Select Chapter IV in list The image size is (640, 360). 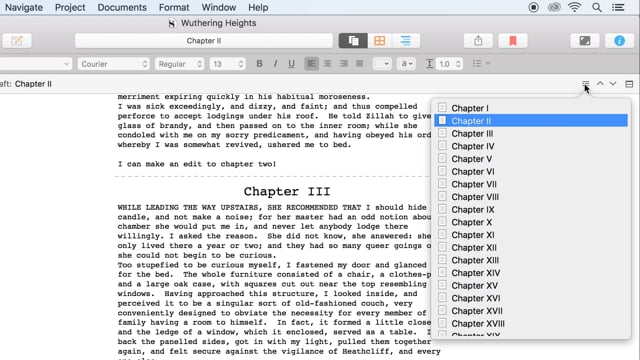pos(531,146)
